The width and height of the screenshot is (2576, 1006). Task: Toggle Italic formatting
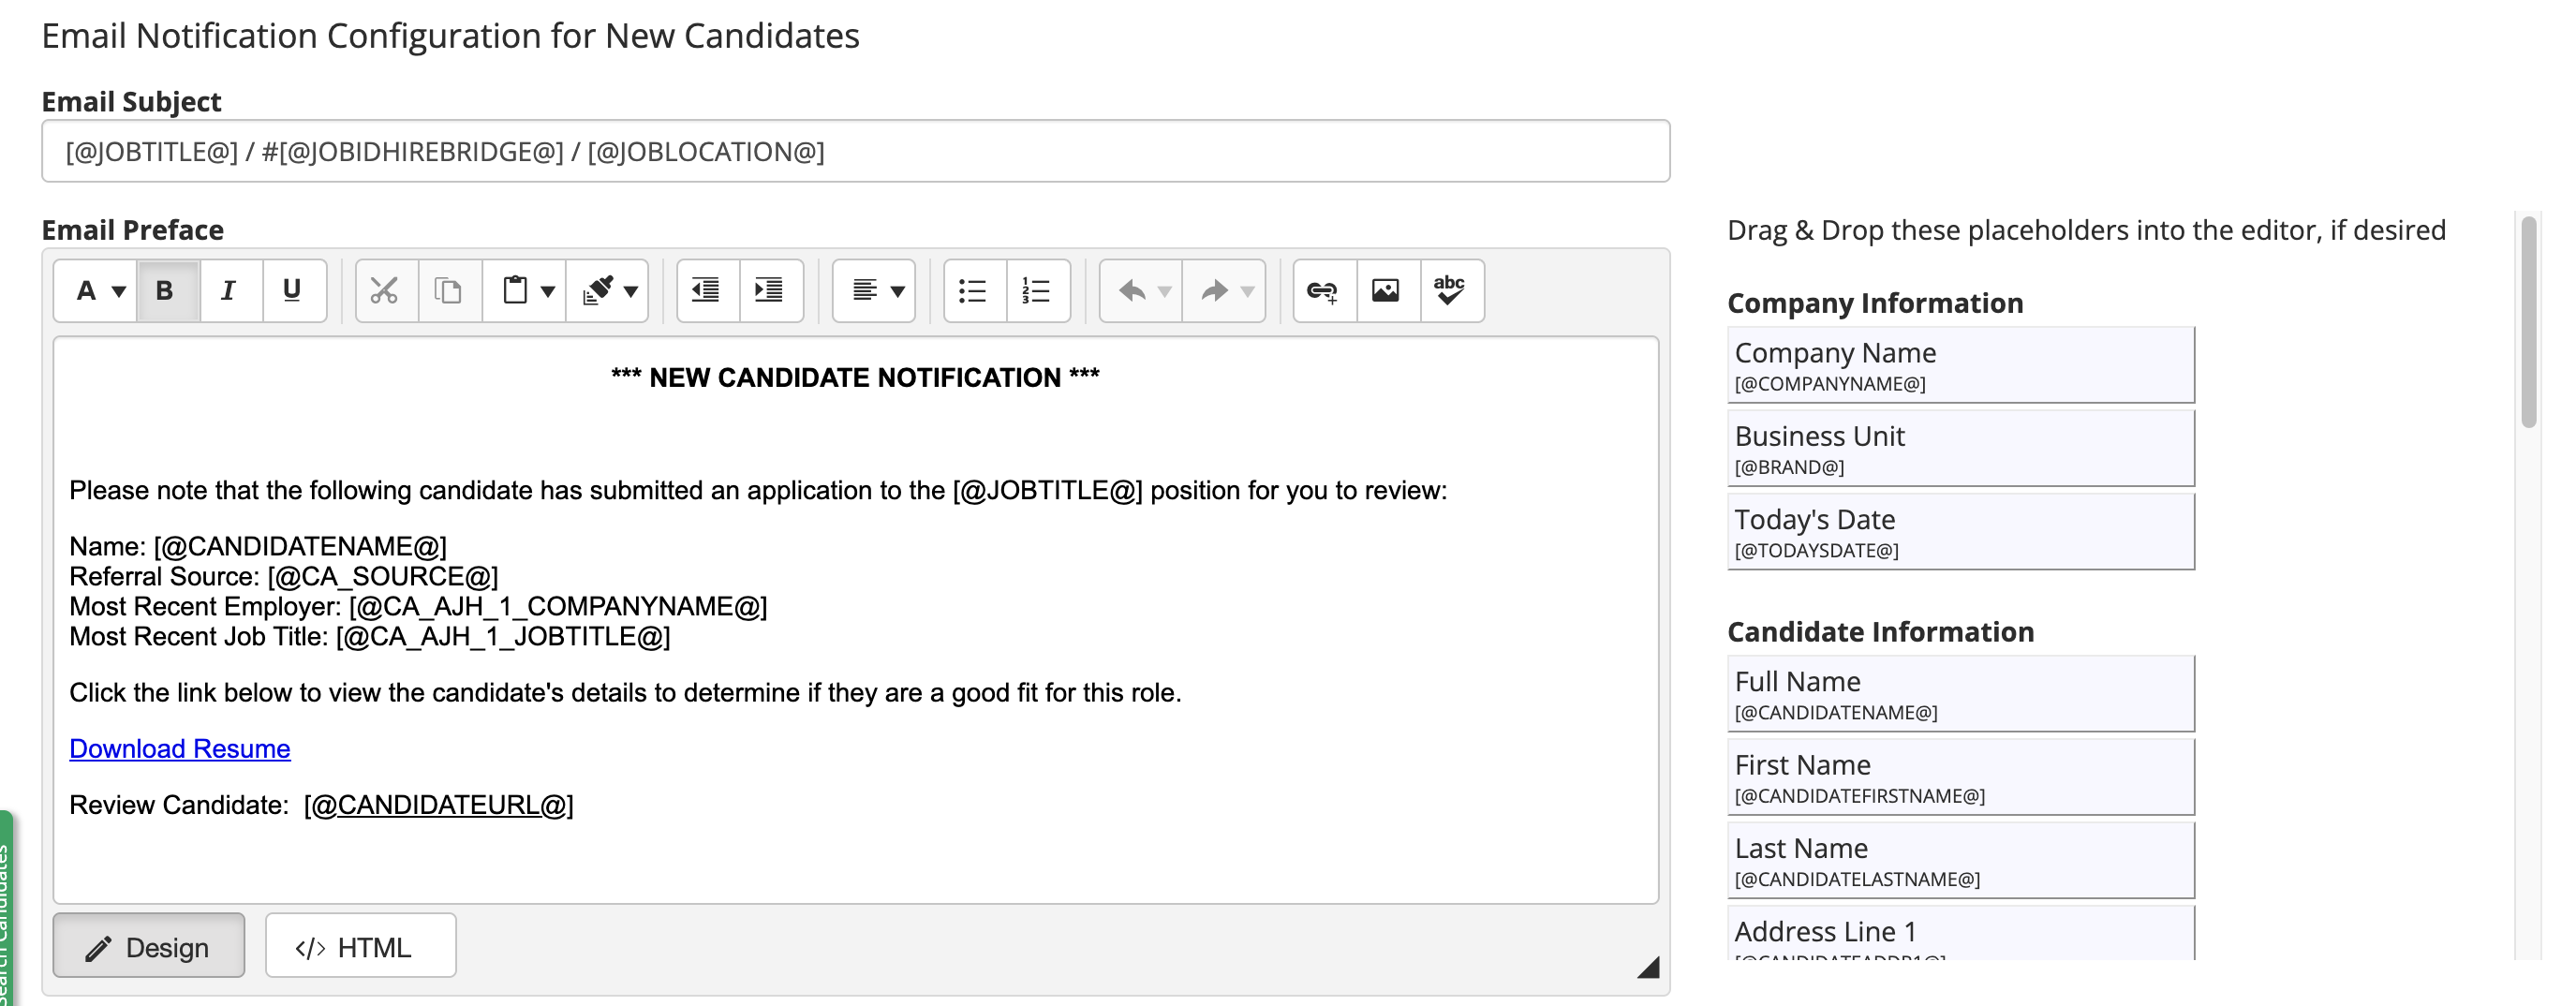228,291
